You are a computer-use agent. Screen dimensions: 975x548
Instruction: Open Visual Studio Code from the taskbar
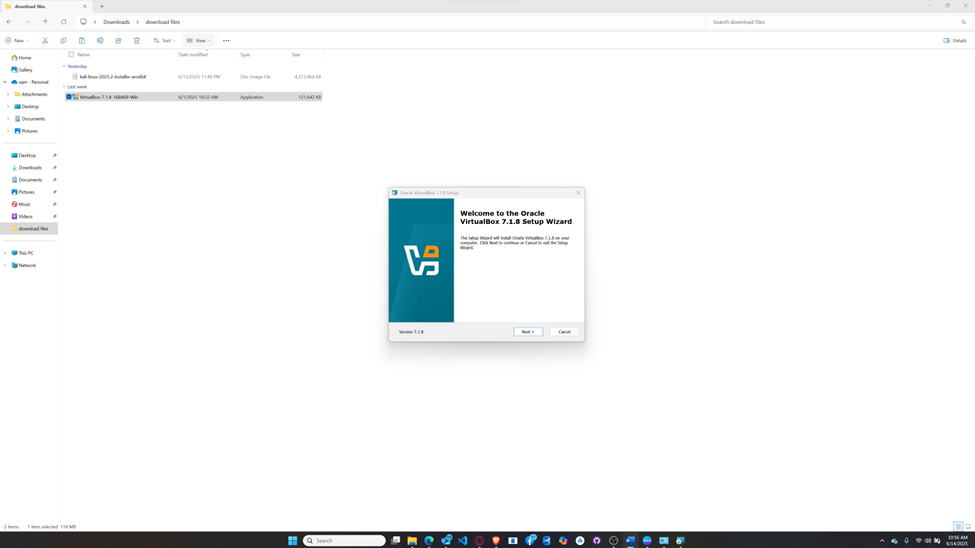click(463, 541)
